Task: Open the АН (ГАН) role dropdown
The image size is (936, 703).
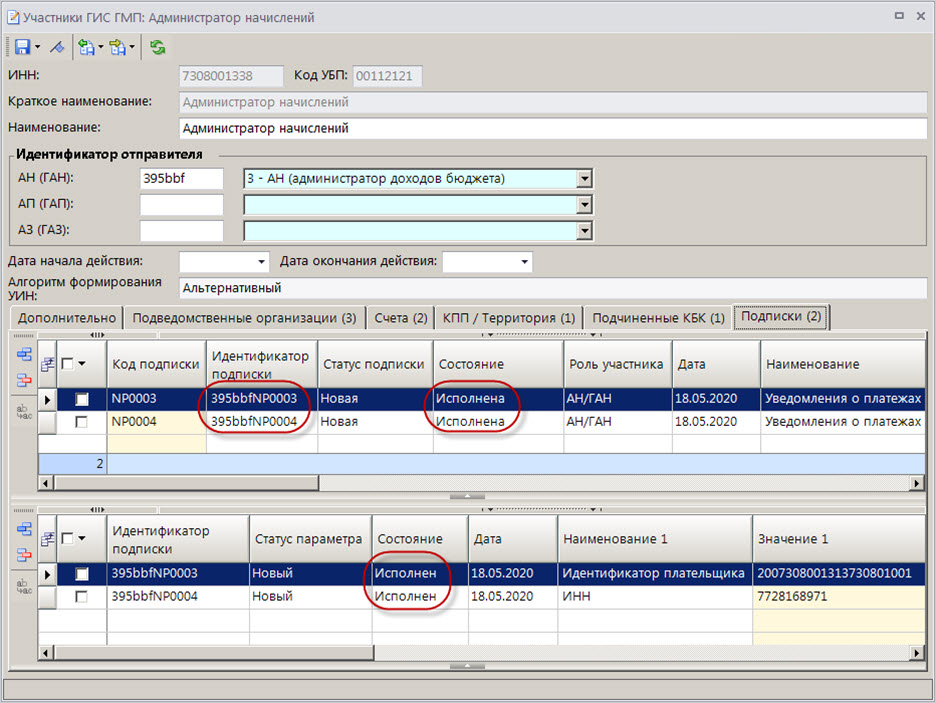Action: [x=585, y=179]
